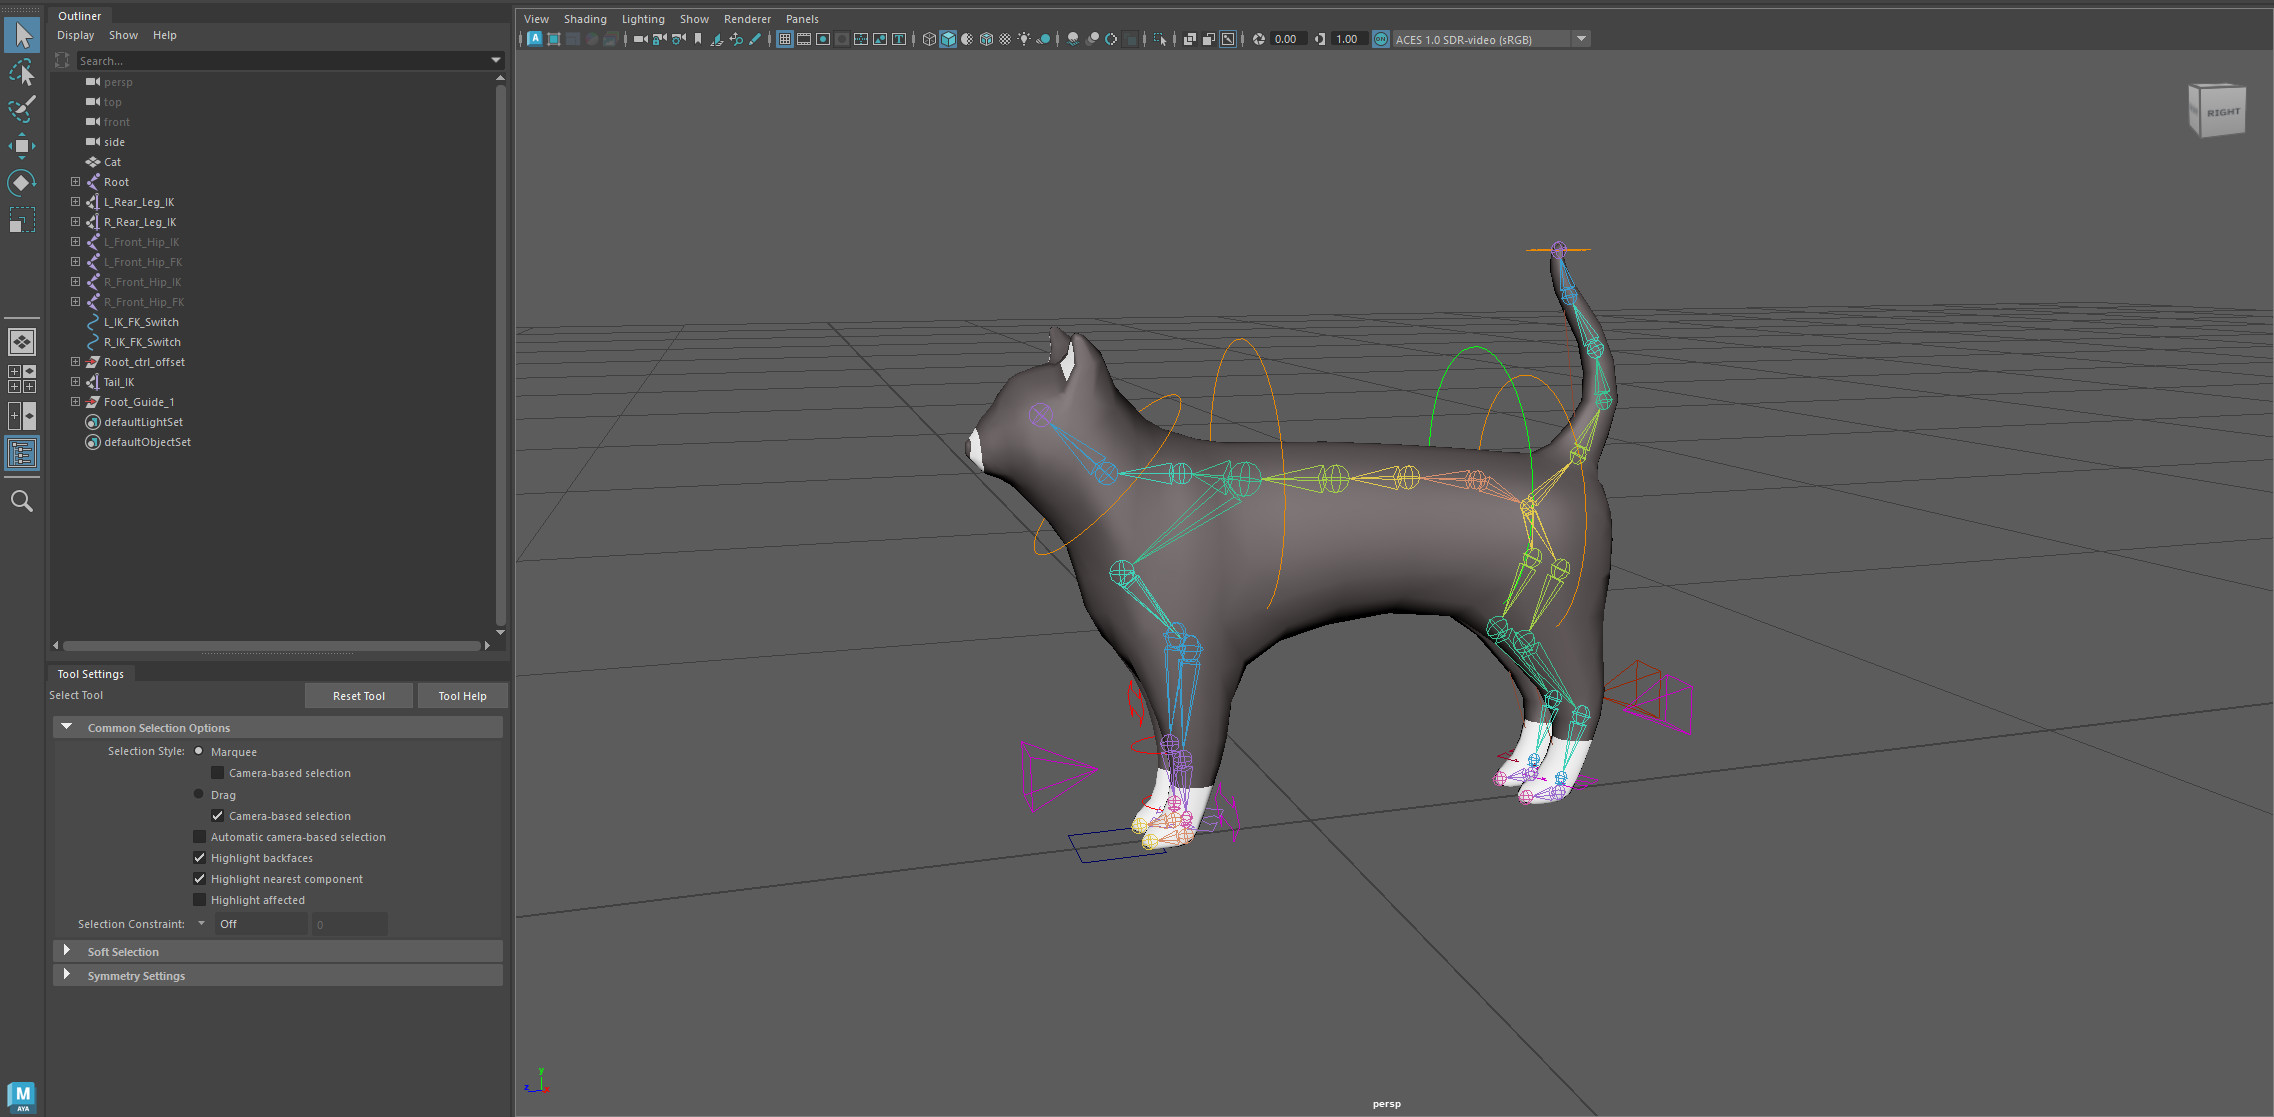The height and width of the screenshot is (1117, 2274).
Task: Collapse Common Selection Options section
Action: [x=67, y=727]
